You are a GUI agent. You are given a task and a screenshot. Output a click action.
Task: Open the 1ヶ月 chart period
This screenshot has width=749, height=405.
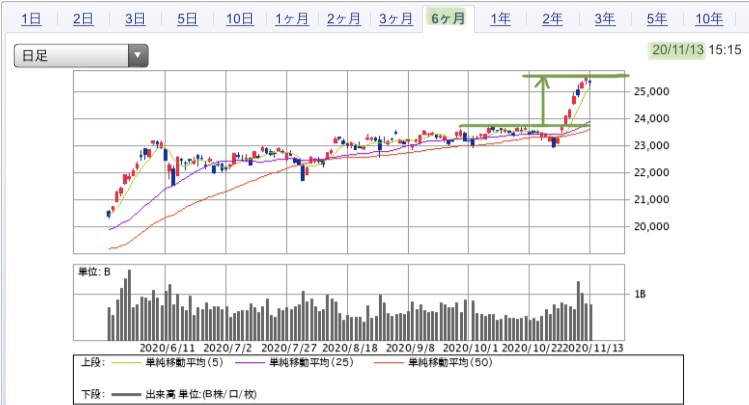[292, 19]
